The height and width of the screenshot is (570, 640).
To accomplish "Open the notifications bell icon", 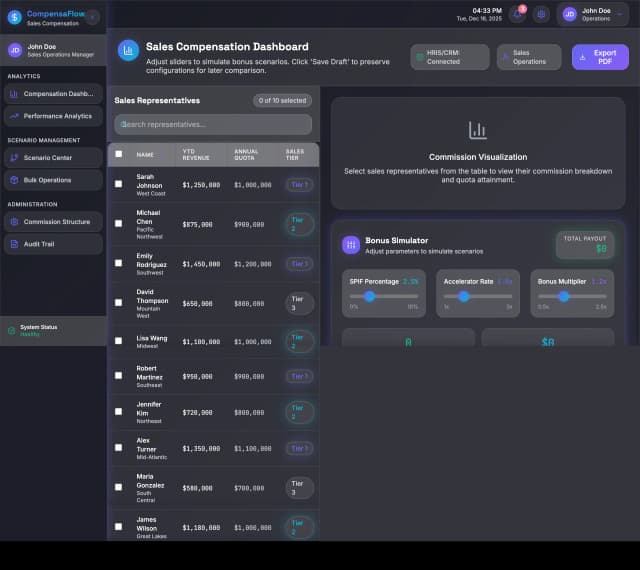I will [x=517, y=14].
